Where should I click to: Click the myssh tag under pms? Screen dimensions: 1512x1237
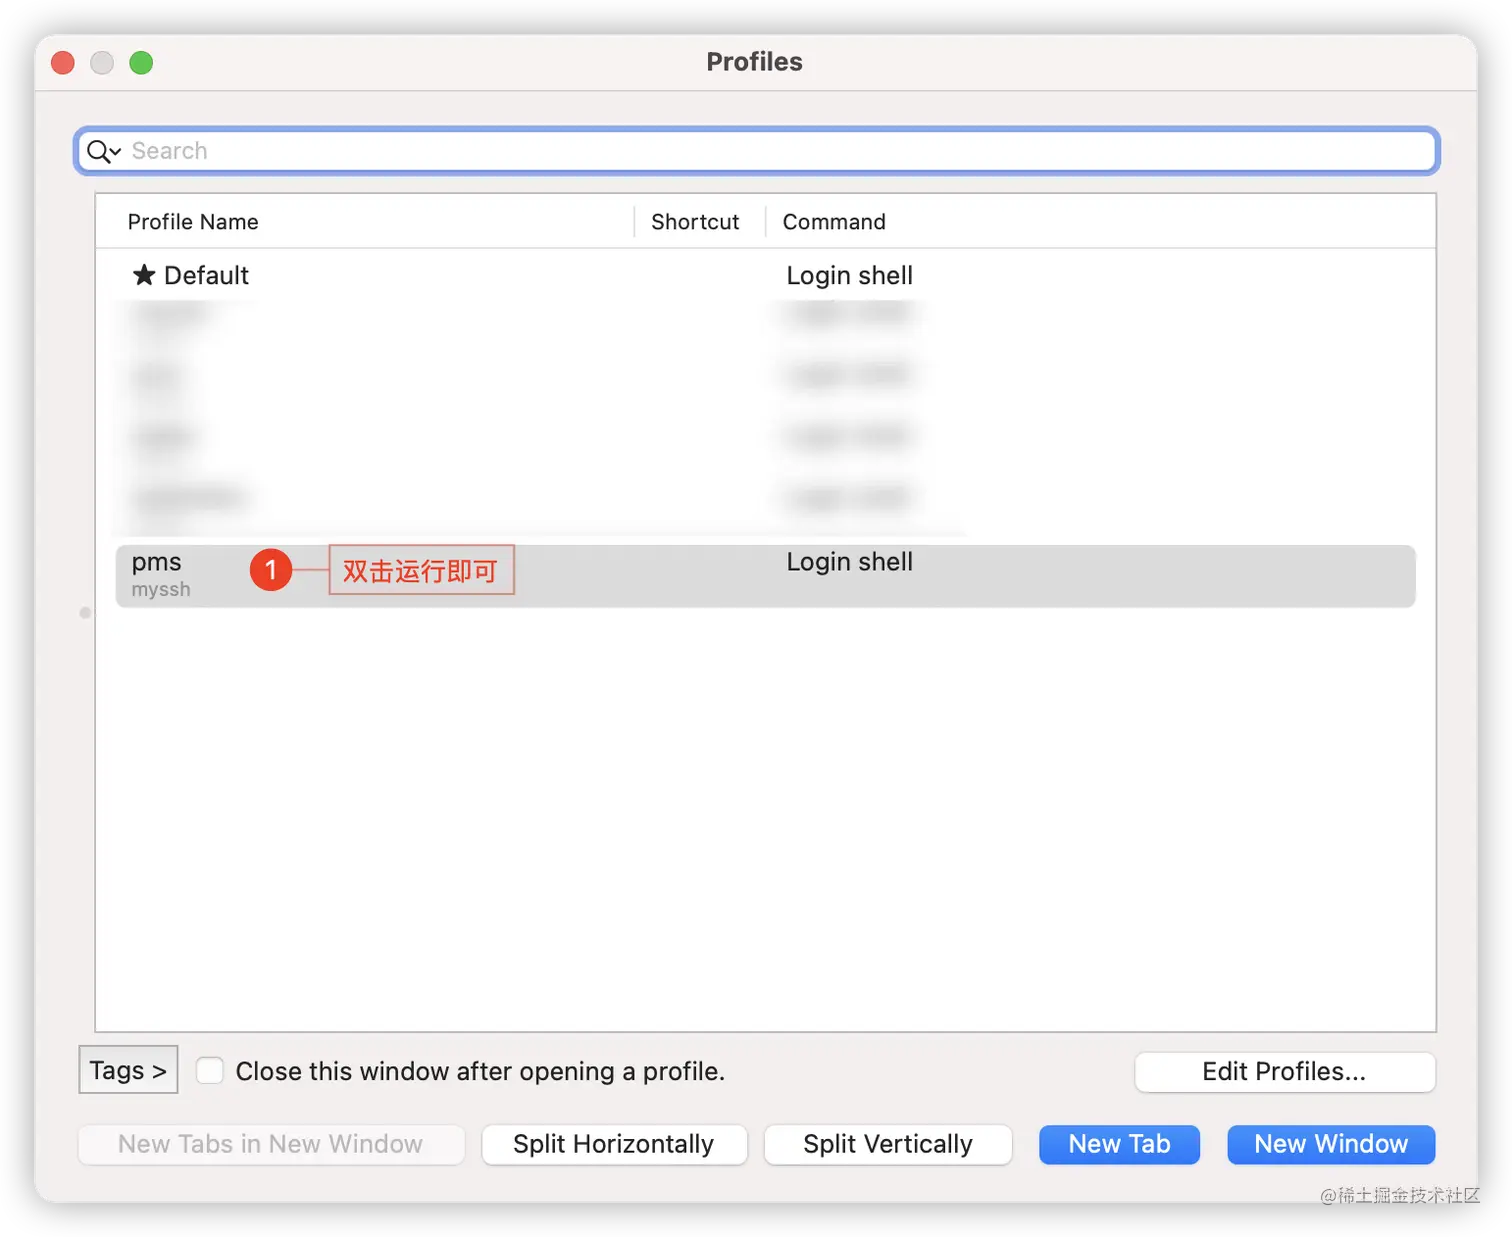point(161,589)
